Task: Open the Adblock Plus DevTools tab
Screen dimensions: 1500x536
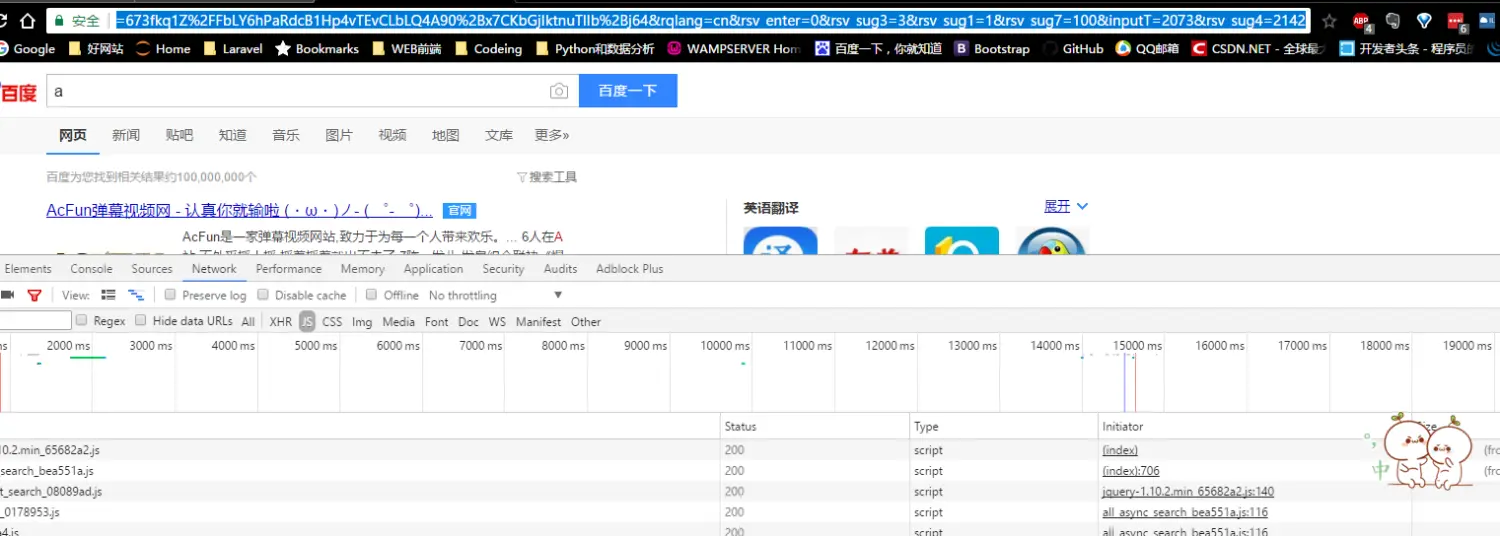Action: (x=630, y=269)
